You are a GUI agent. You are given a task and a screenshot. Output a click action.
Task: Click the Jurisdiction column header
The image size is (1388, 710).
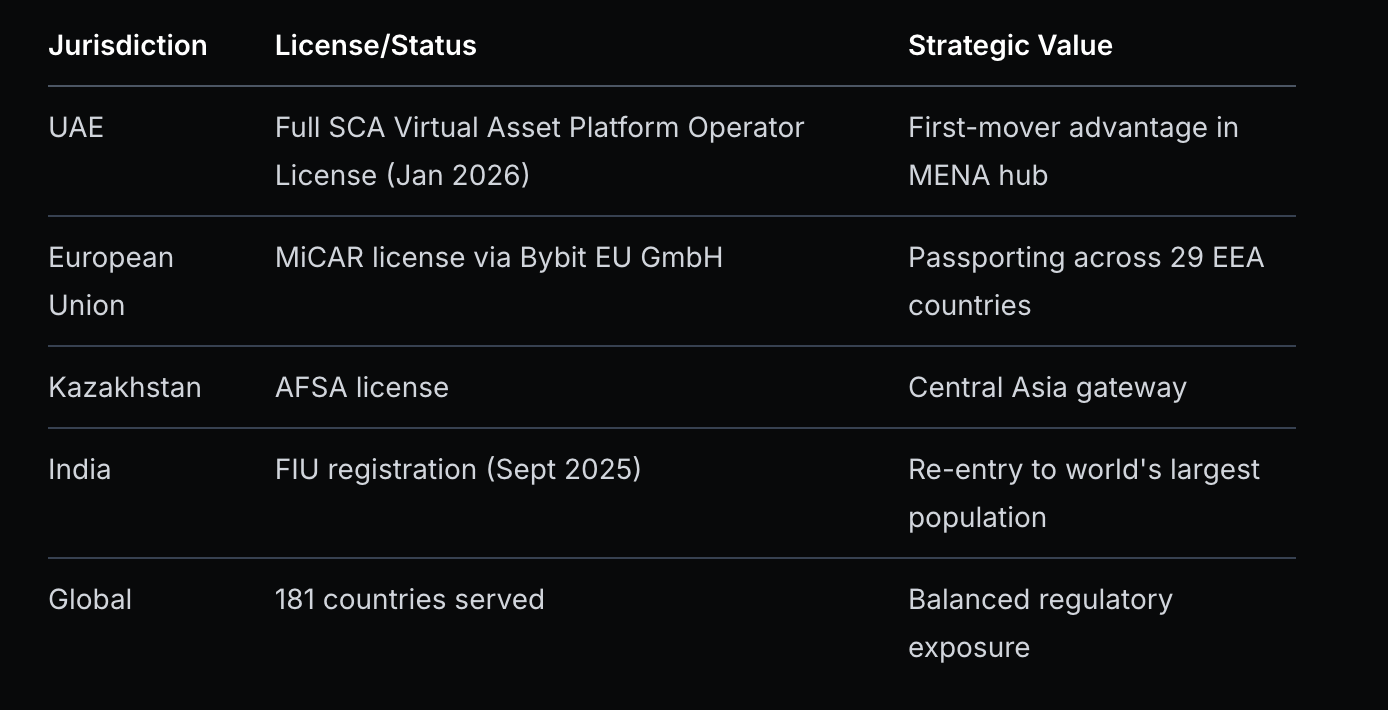pos(128,46)
